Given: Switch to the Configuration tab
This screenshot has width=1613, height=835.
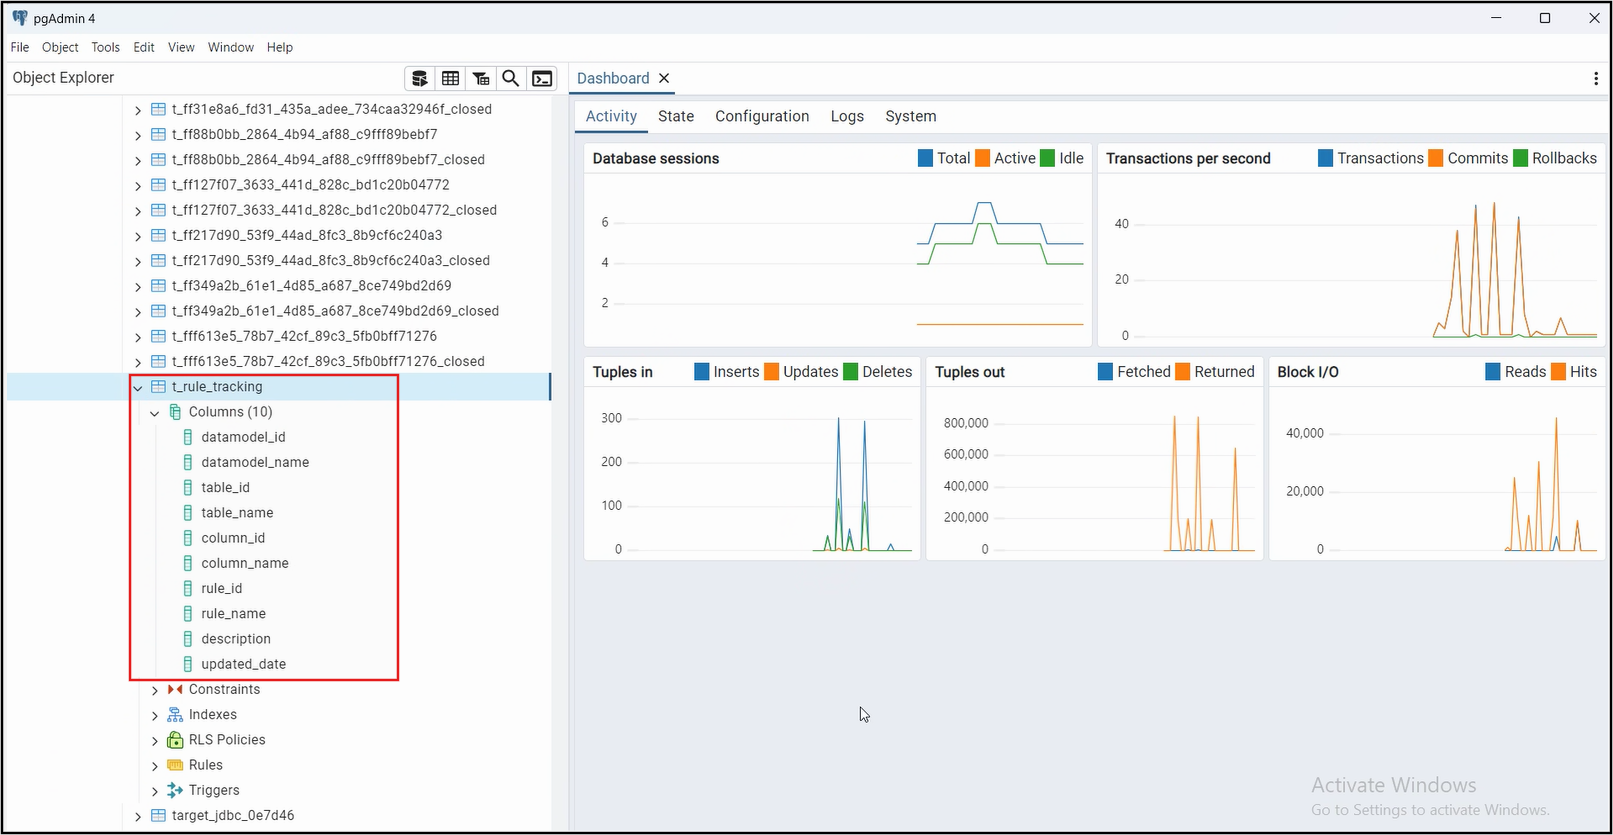Looking at the screenshot, I should click(761, 116).
